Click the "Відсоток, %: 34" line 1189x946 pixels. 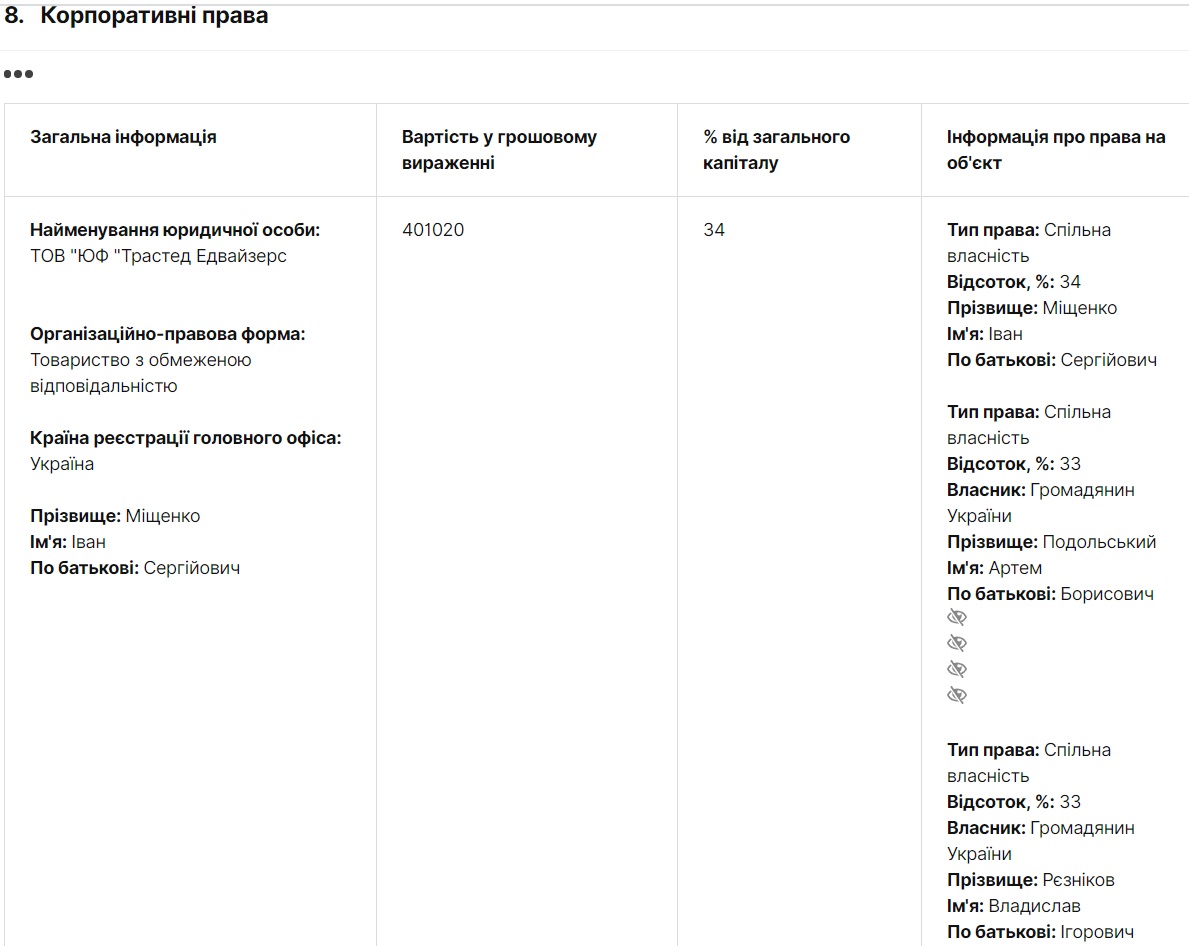click(x=1014, y=282)
